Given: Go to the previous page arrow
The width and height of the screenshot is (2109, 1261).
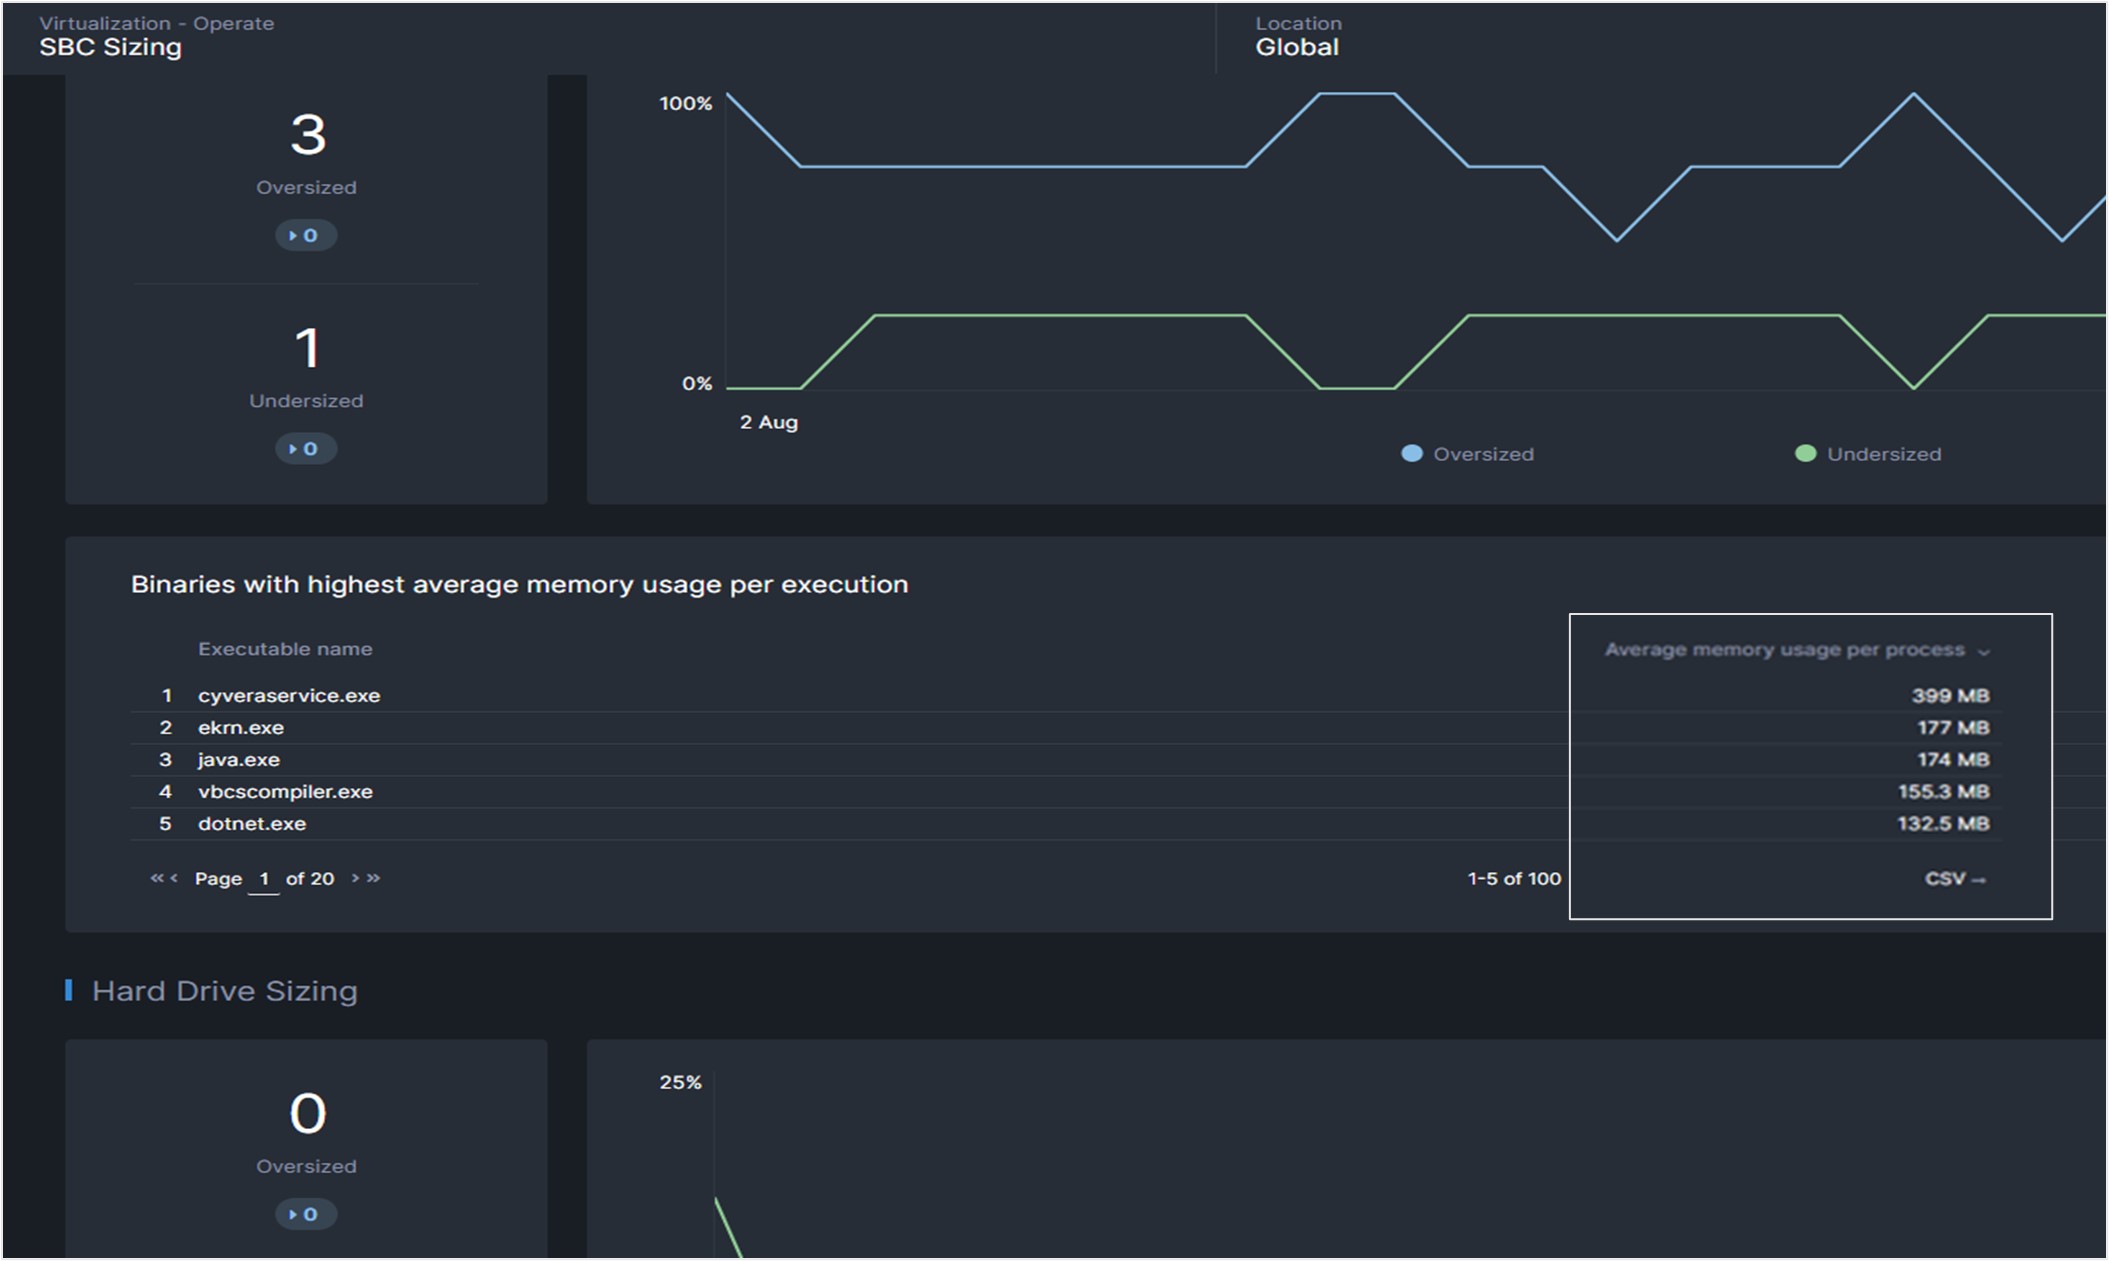Looking at the screenshot, I should (174, 878).
